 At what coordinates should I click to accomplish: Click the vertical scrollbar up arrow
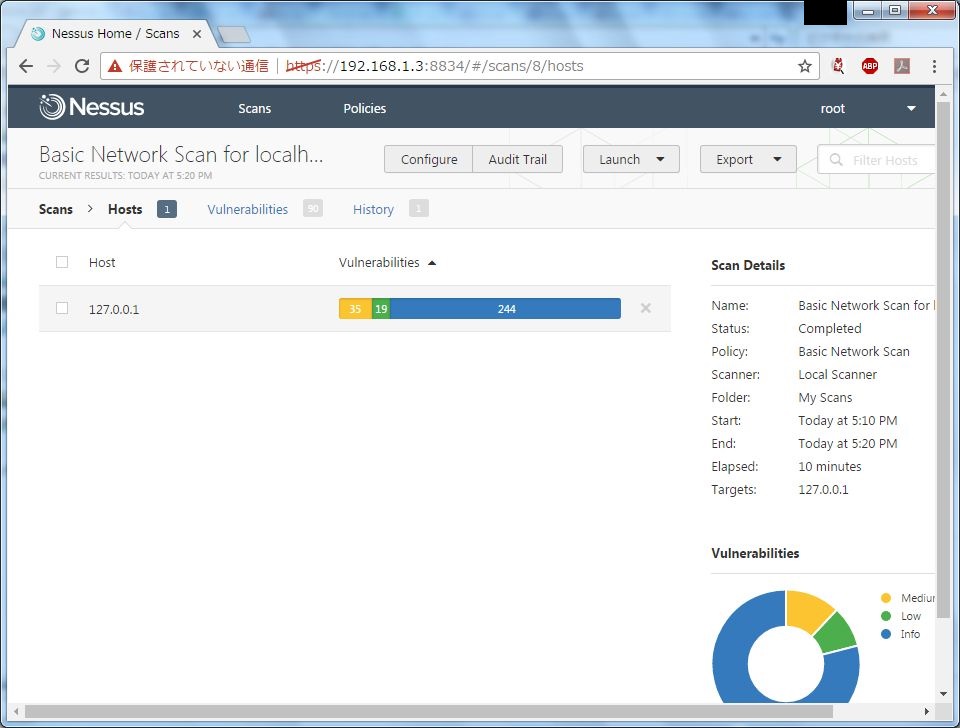pyautogui.click(x=943, y=94)
